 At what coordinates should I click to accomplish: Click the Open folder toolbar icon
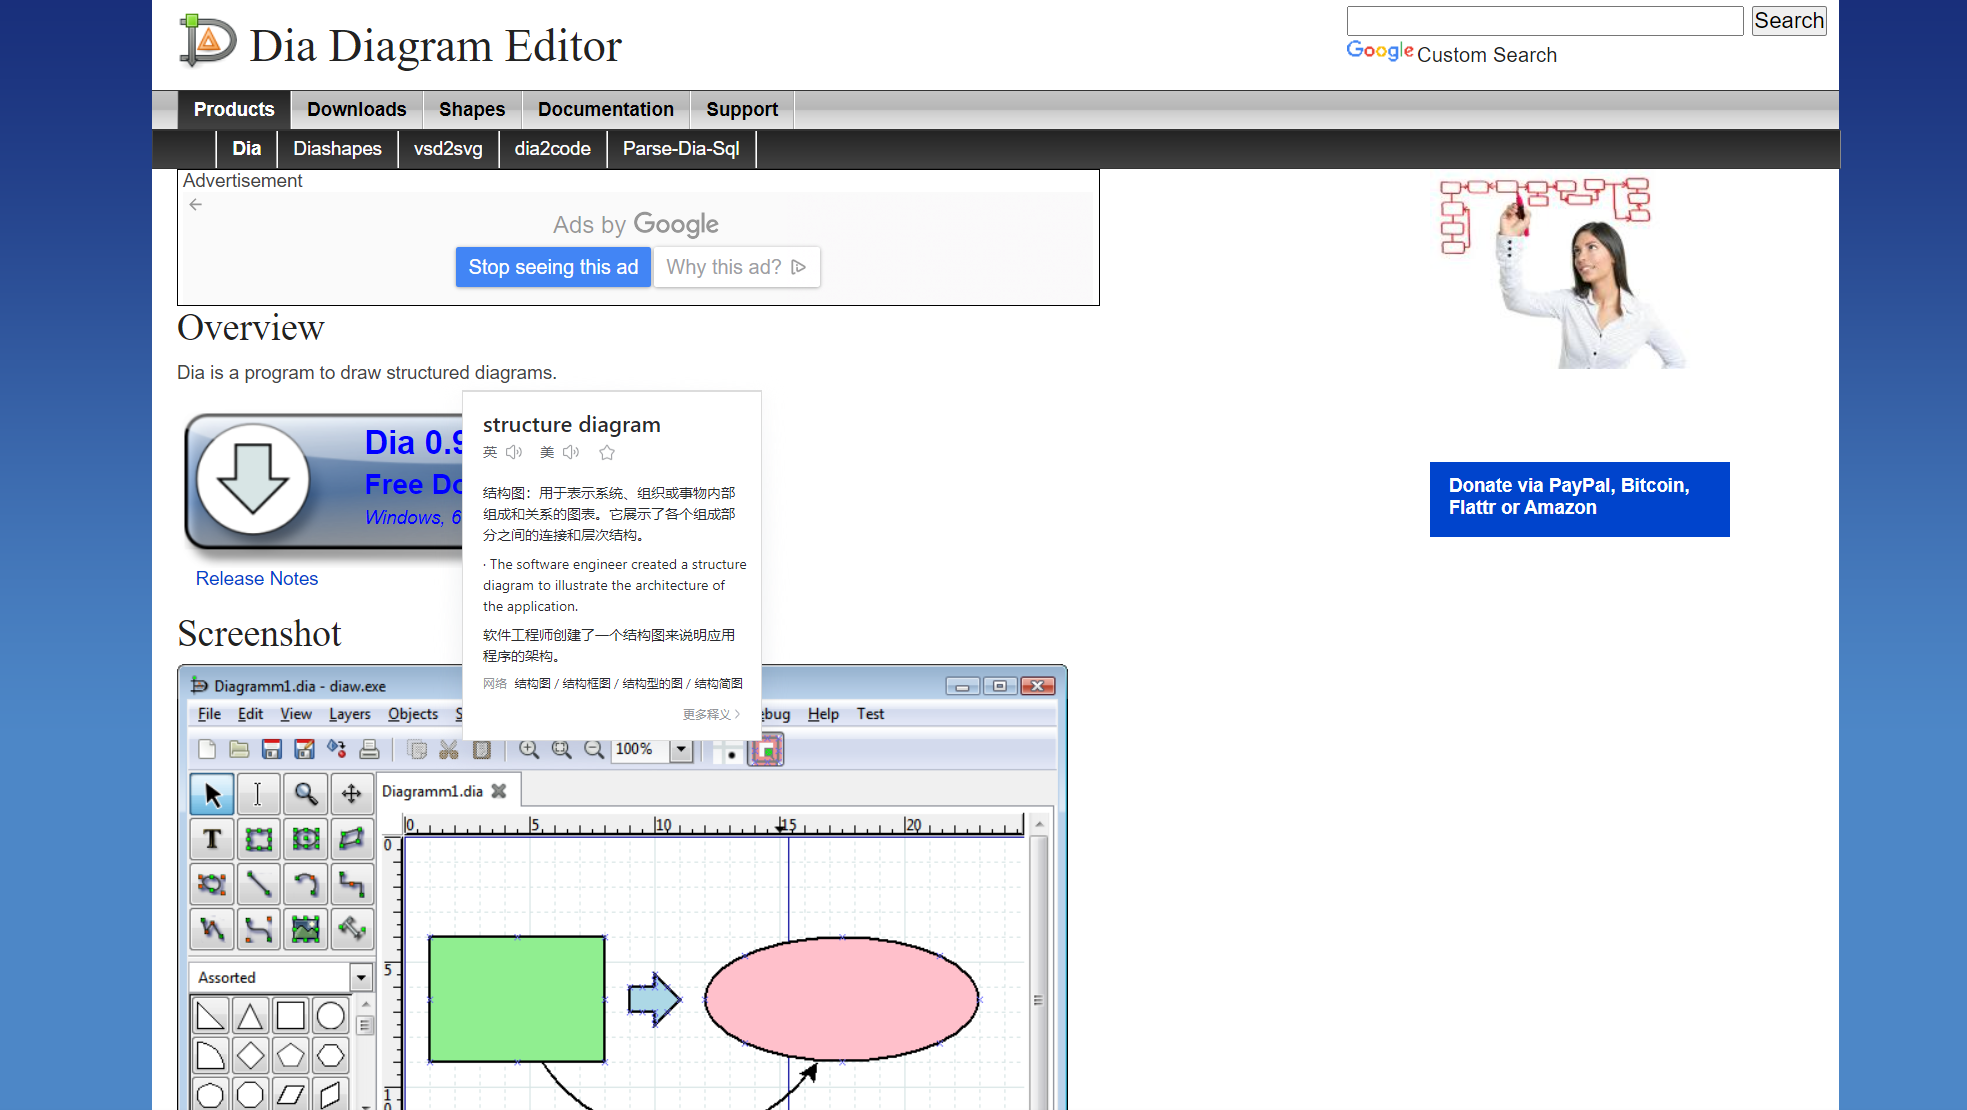click(x=239, y=750)
